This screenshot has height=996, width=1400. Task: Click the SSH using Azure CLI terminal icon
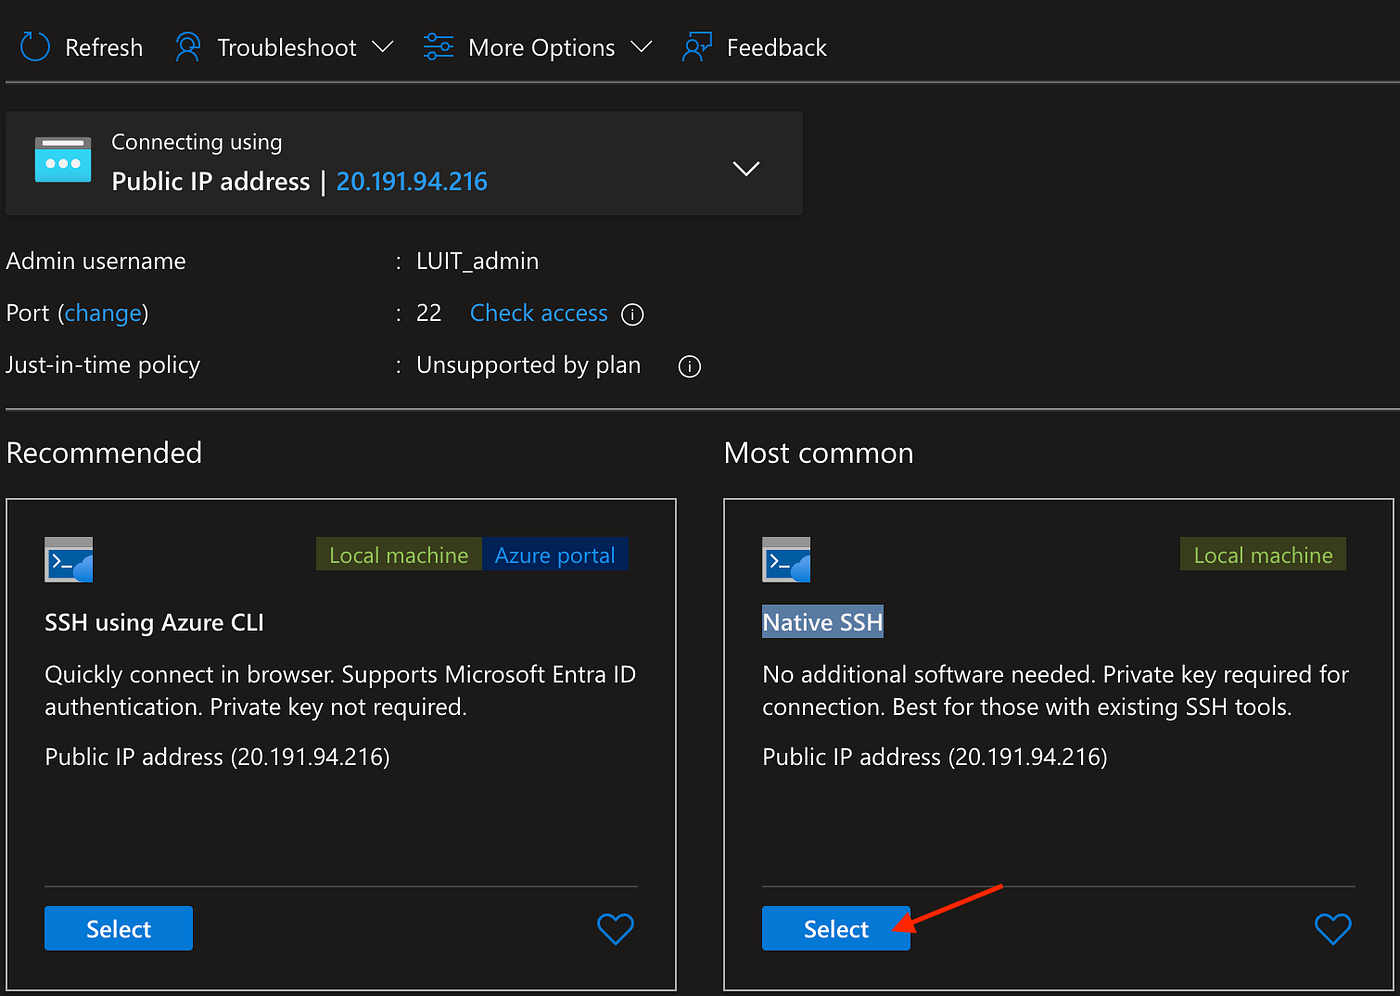click(69, 560)
